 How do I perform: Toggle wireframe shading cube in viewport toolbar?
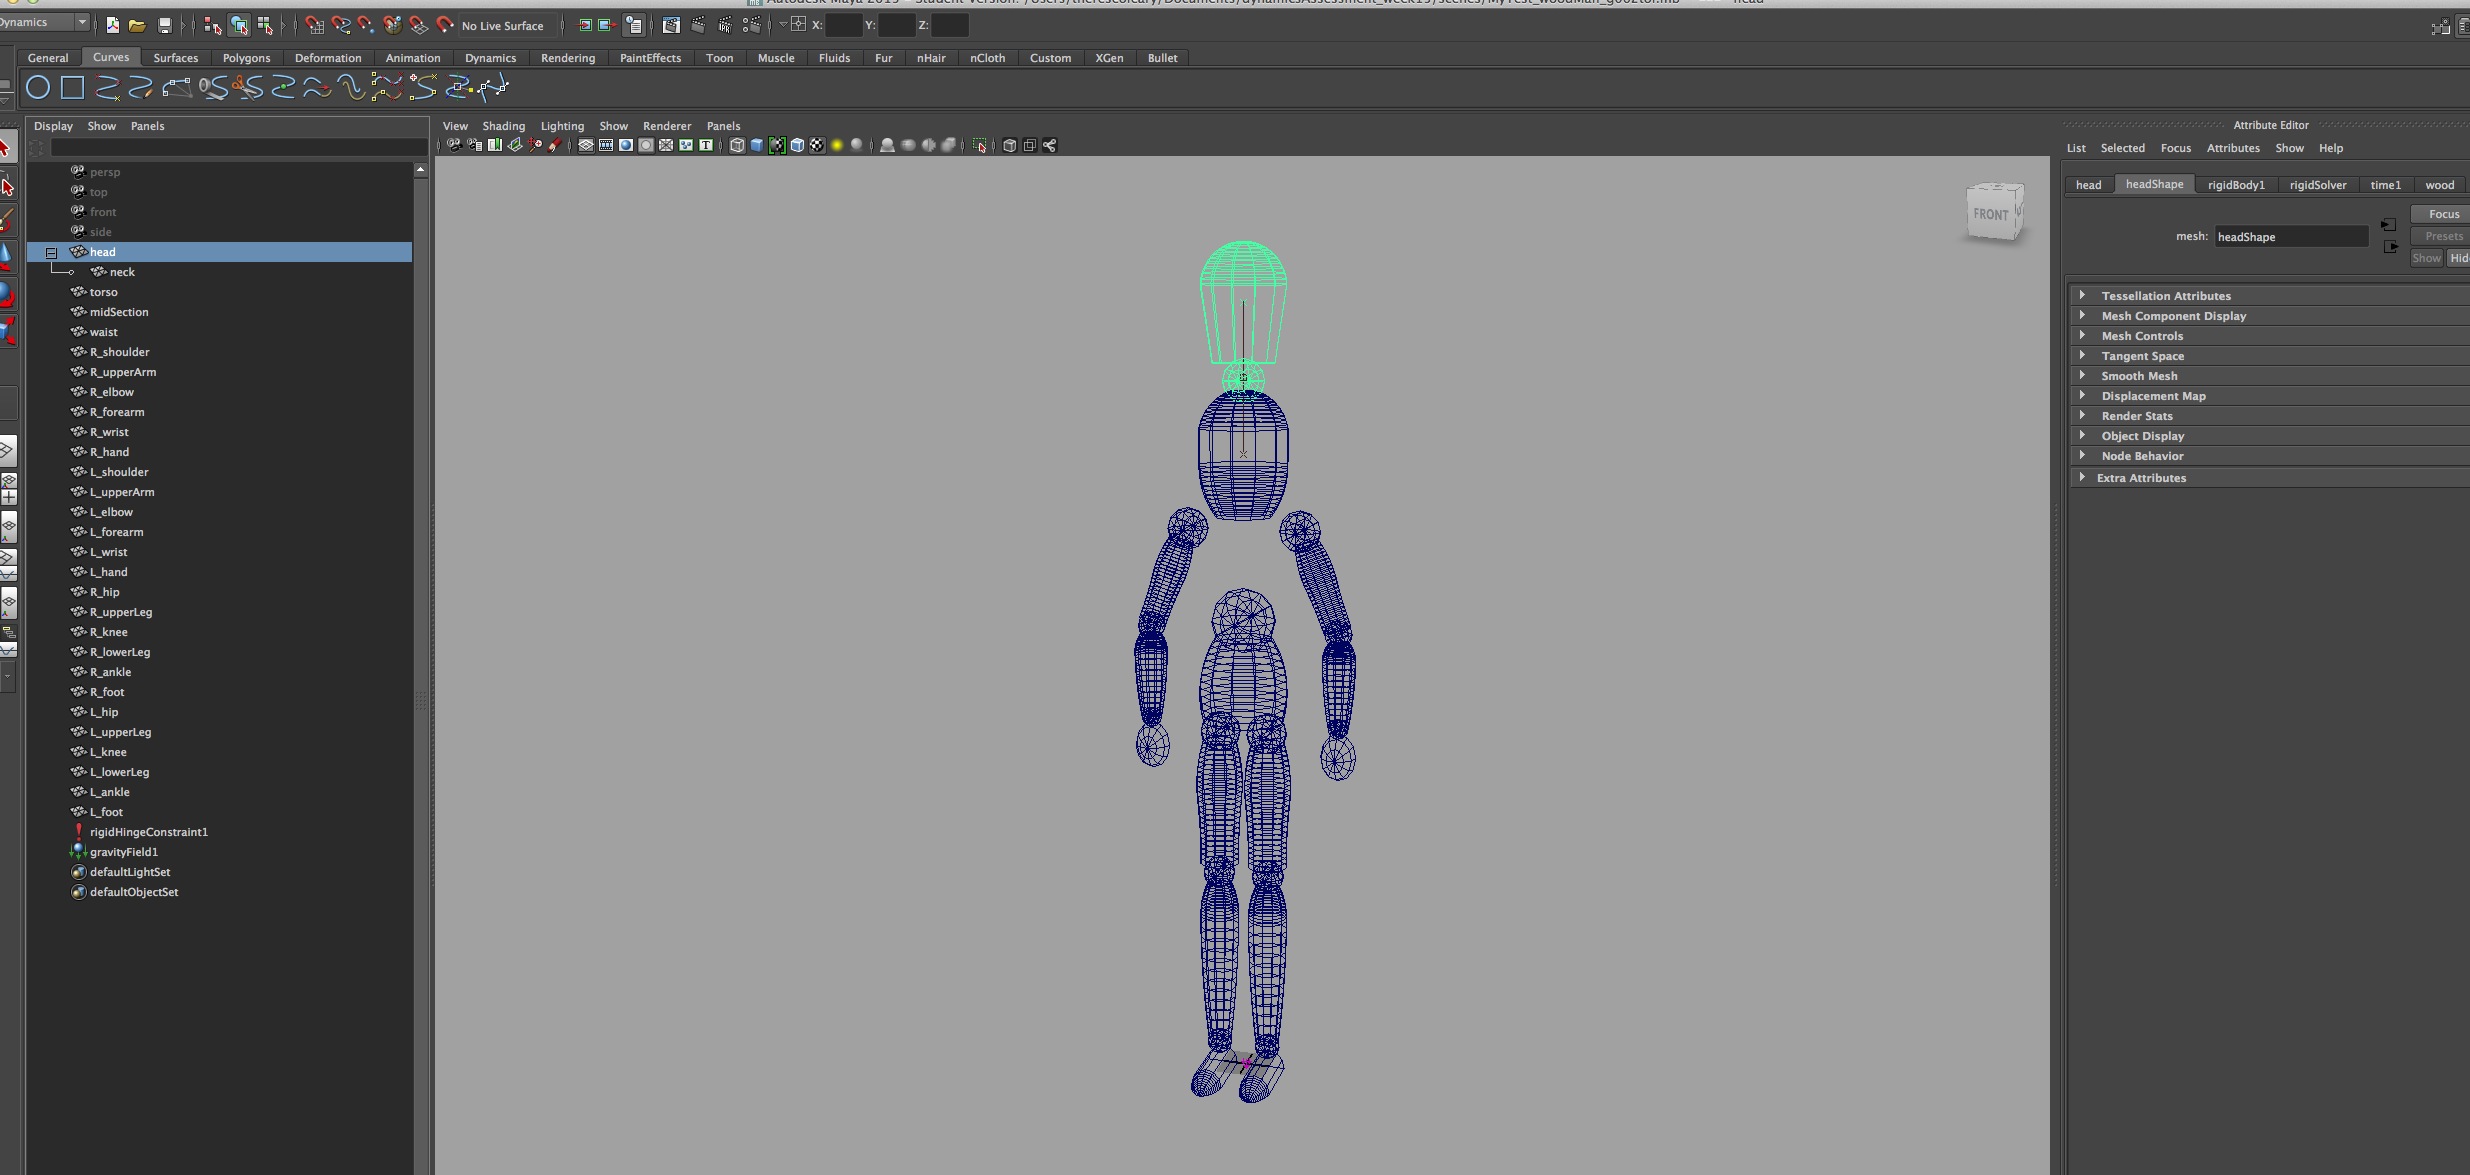[737, 145]
